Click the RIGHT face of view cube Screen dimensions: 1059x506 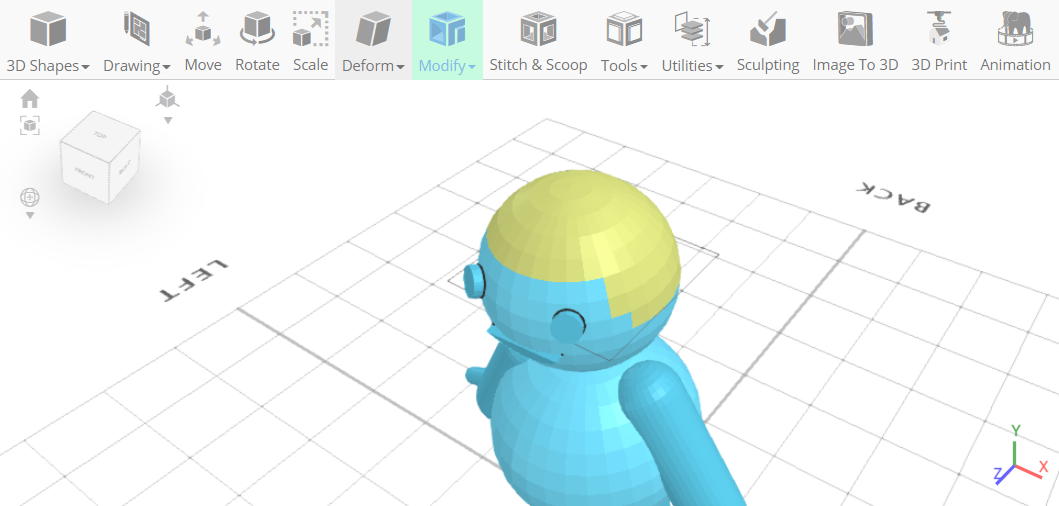tap(124, 168)
